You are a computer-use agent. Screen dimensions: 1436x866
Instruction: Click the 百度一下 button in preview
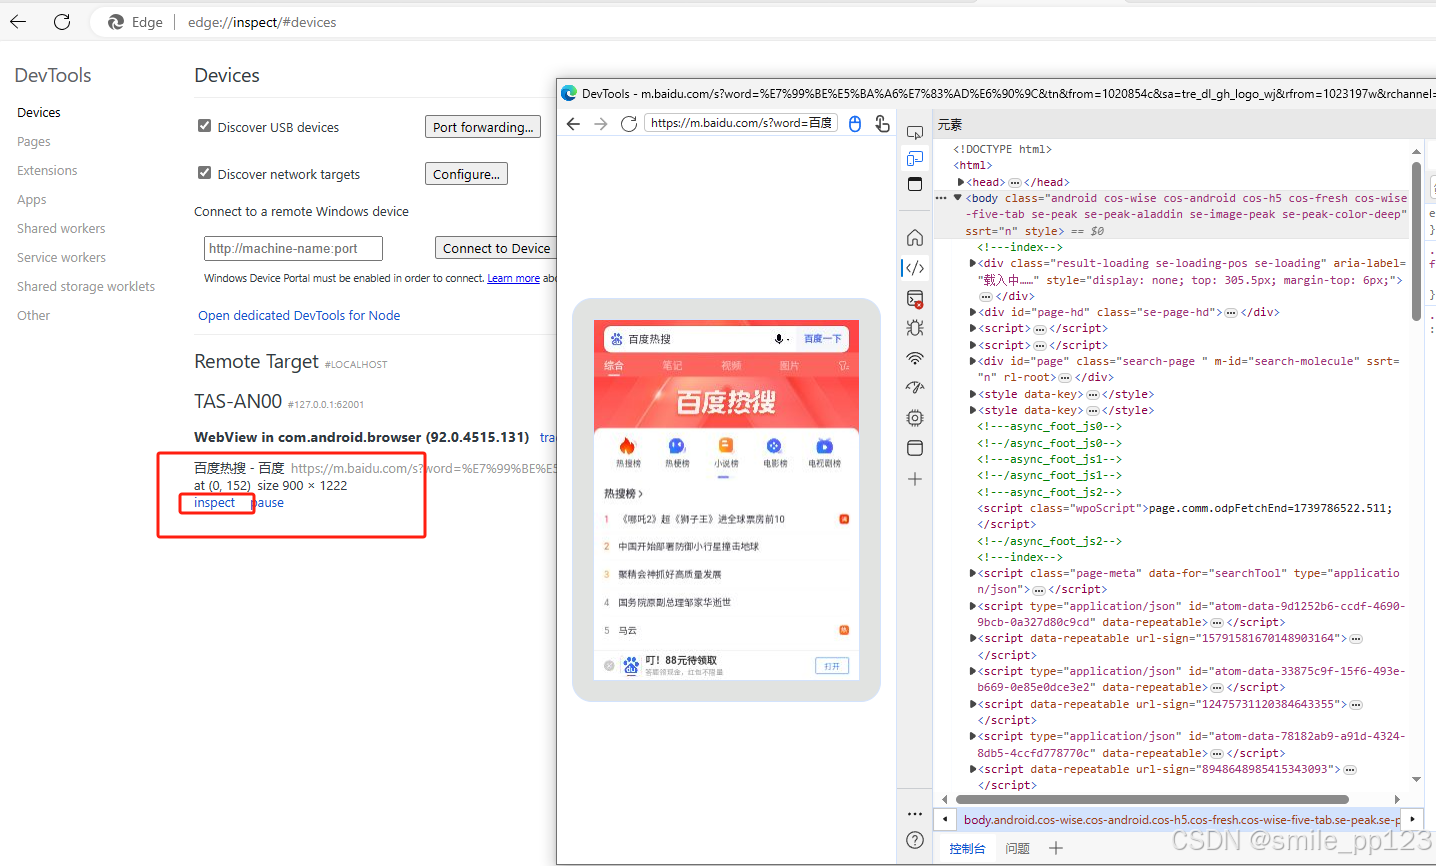point(823,339)
